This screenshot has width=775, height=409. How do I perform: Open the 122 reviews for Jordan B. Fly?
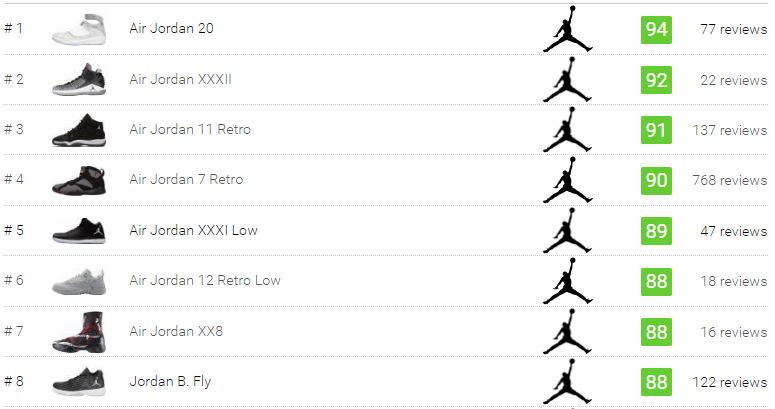click(730, 382)
